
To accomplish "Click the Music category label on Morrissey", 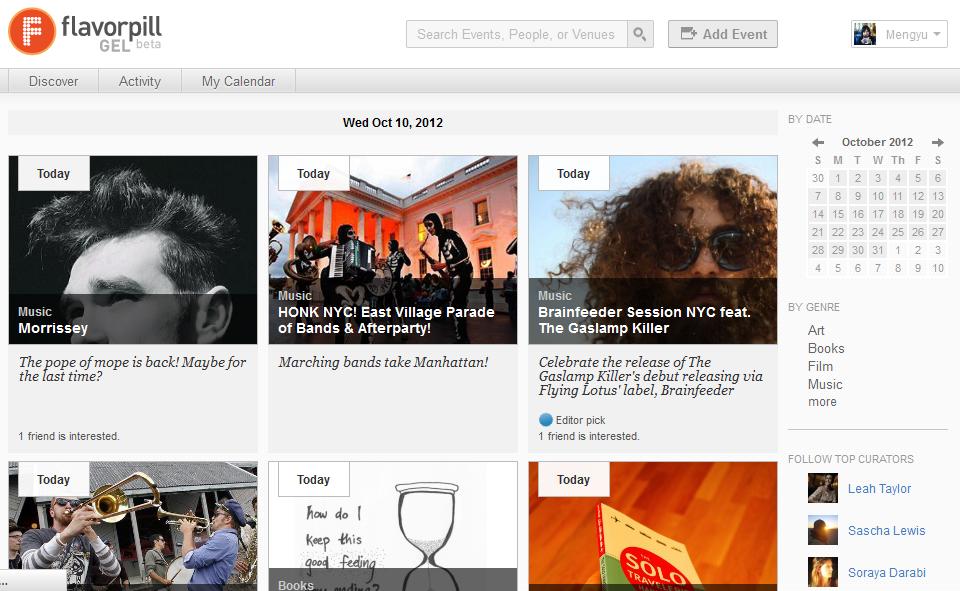I will (35, 312).
